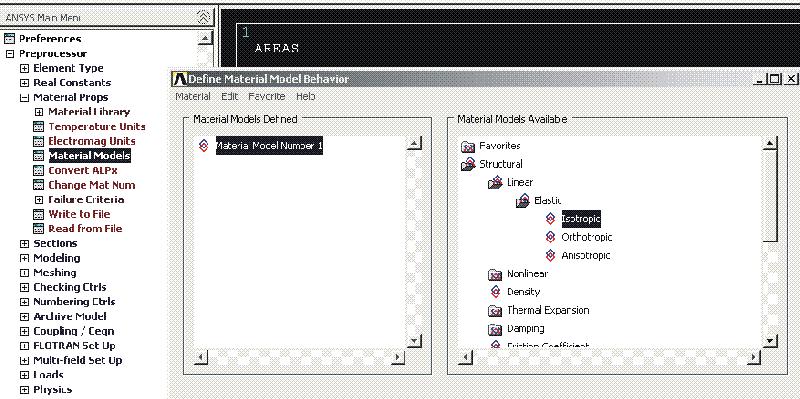Viewport: 800px width, 399px height.
Task: Expand the Failure Criteria node
Action: (39, 200)
